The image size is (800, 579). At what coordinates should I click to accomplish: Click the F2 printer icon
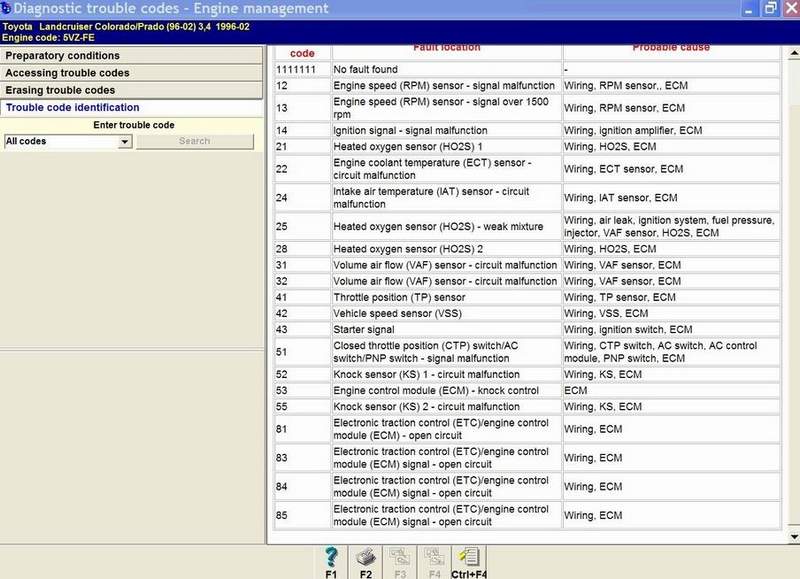coord(365,559)
